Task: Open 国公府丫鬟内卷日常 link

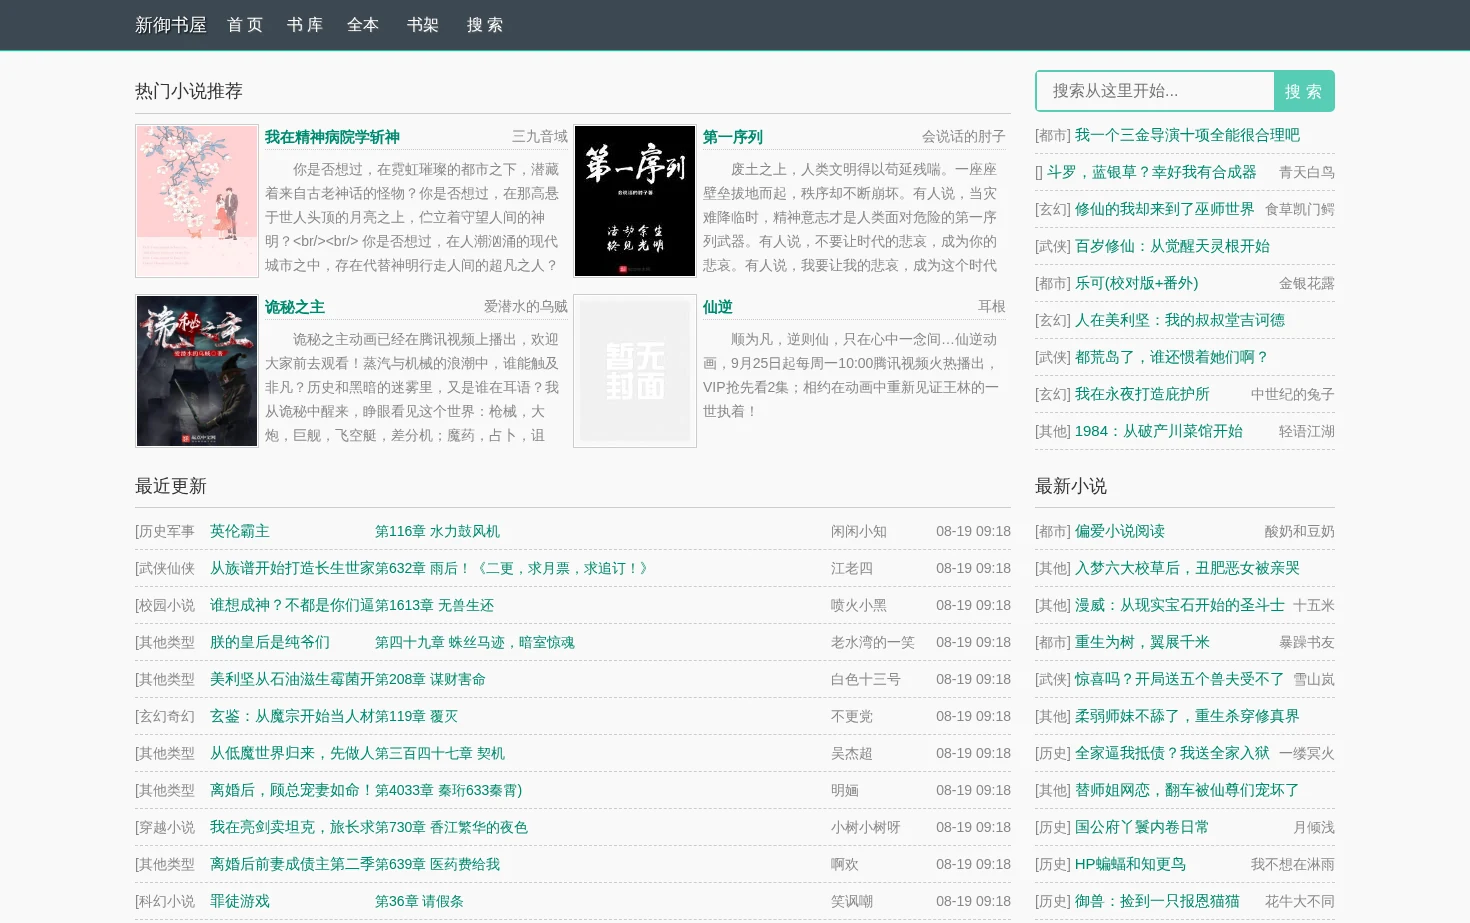Action: (1142, 827)
